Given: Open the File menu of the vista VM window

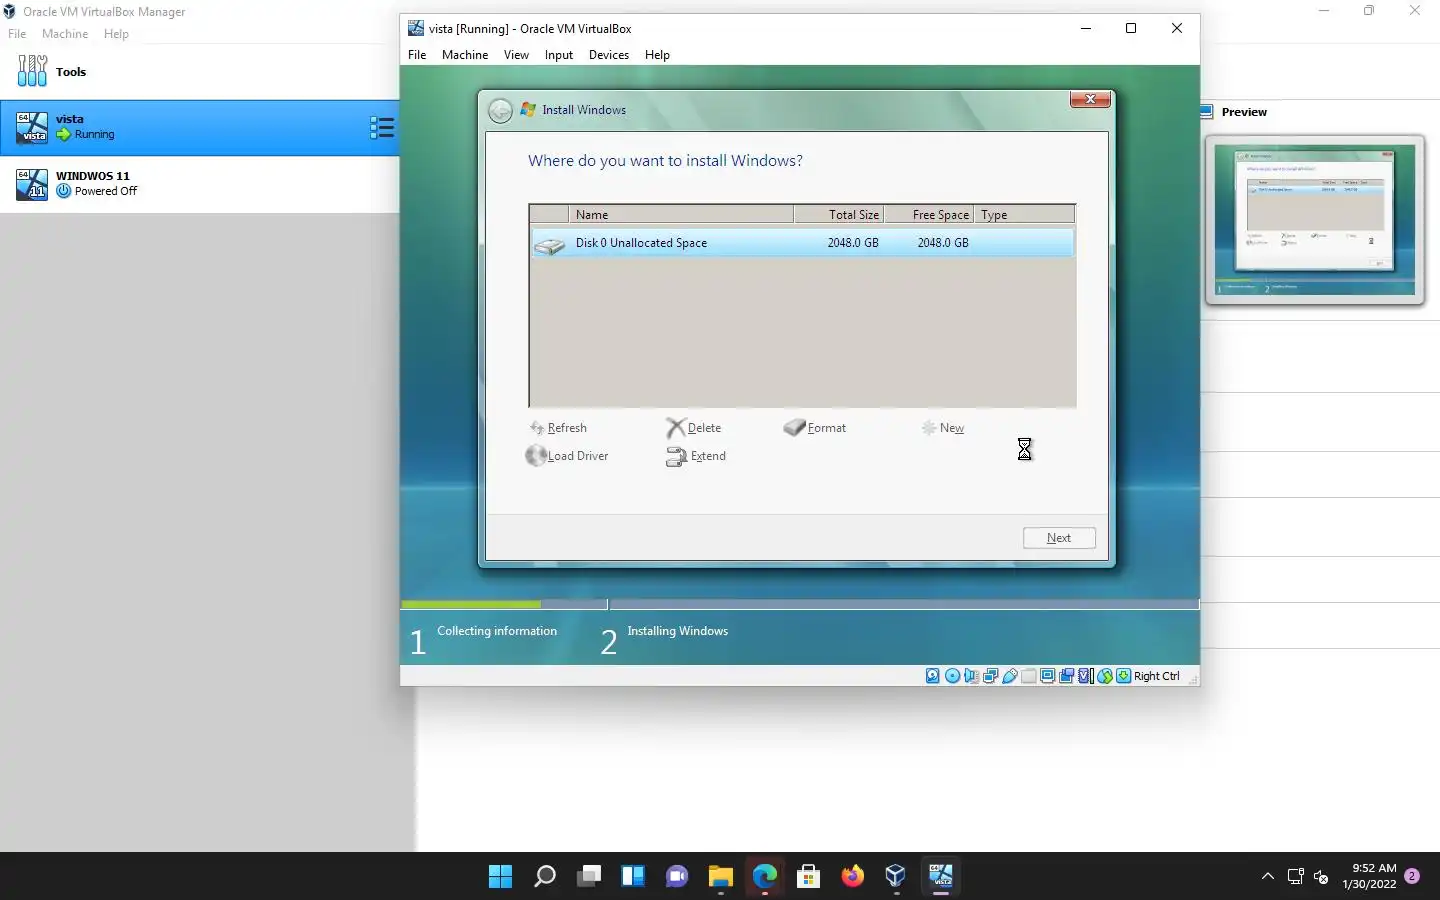Looking at the screenshot, I should click(417, 55).
